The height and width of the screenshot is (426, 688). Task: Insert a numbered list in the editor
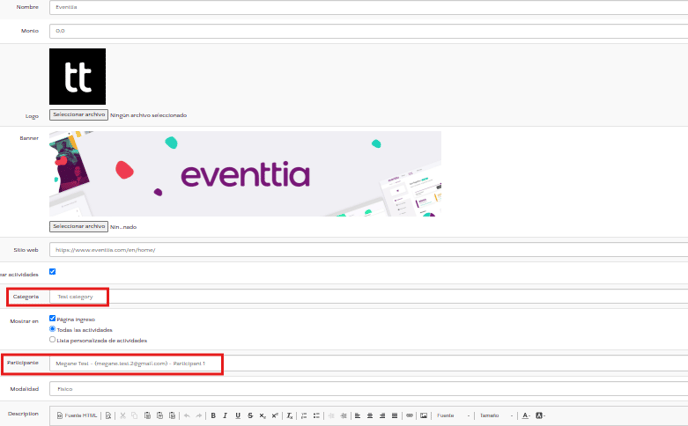pos(303,414)
